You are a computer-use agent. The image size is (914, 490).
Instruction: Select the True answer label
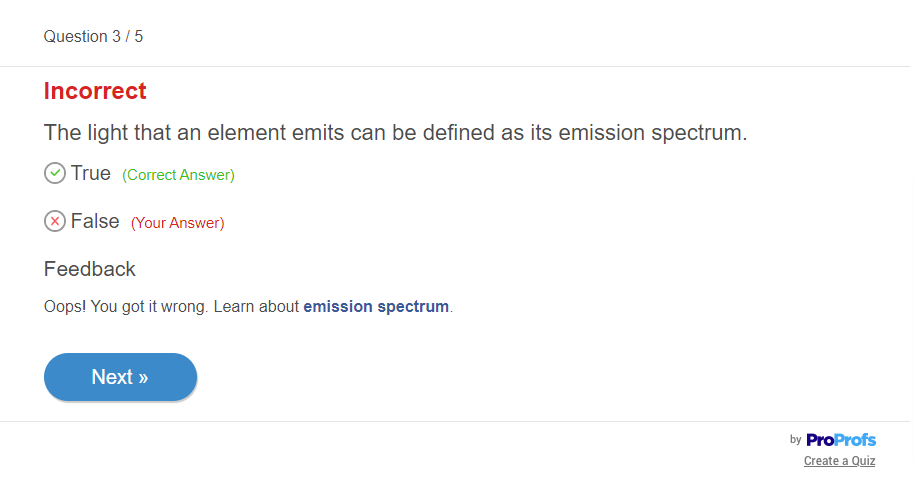point(91,173)
